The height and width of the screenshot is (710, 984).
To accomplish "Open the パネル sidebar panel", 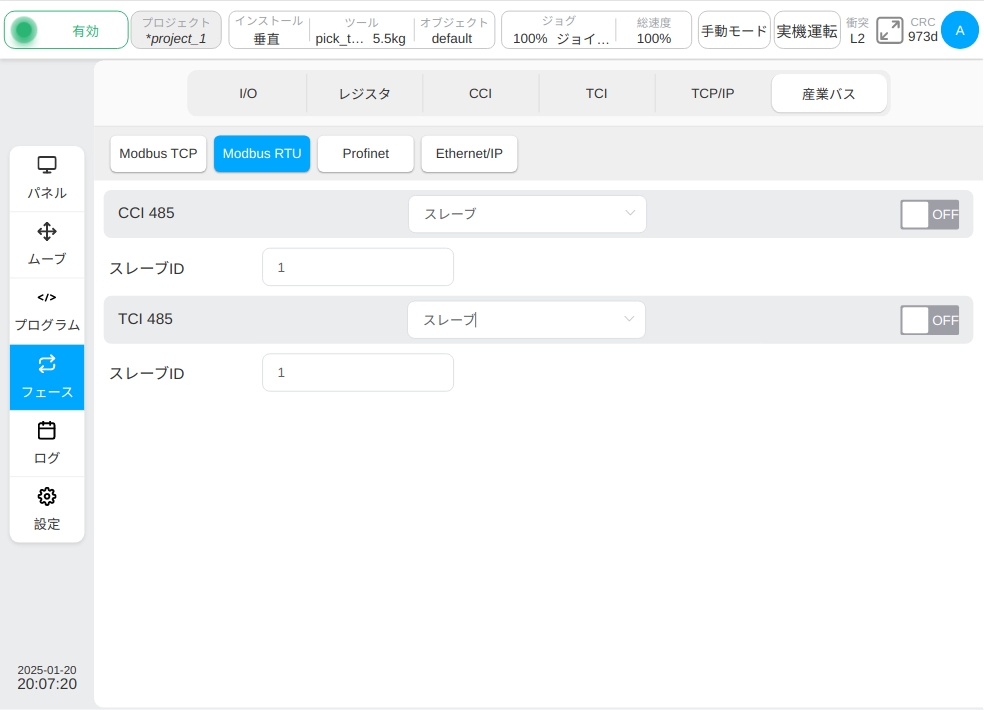I will click(47, 179).
